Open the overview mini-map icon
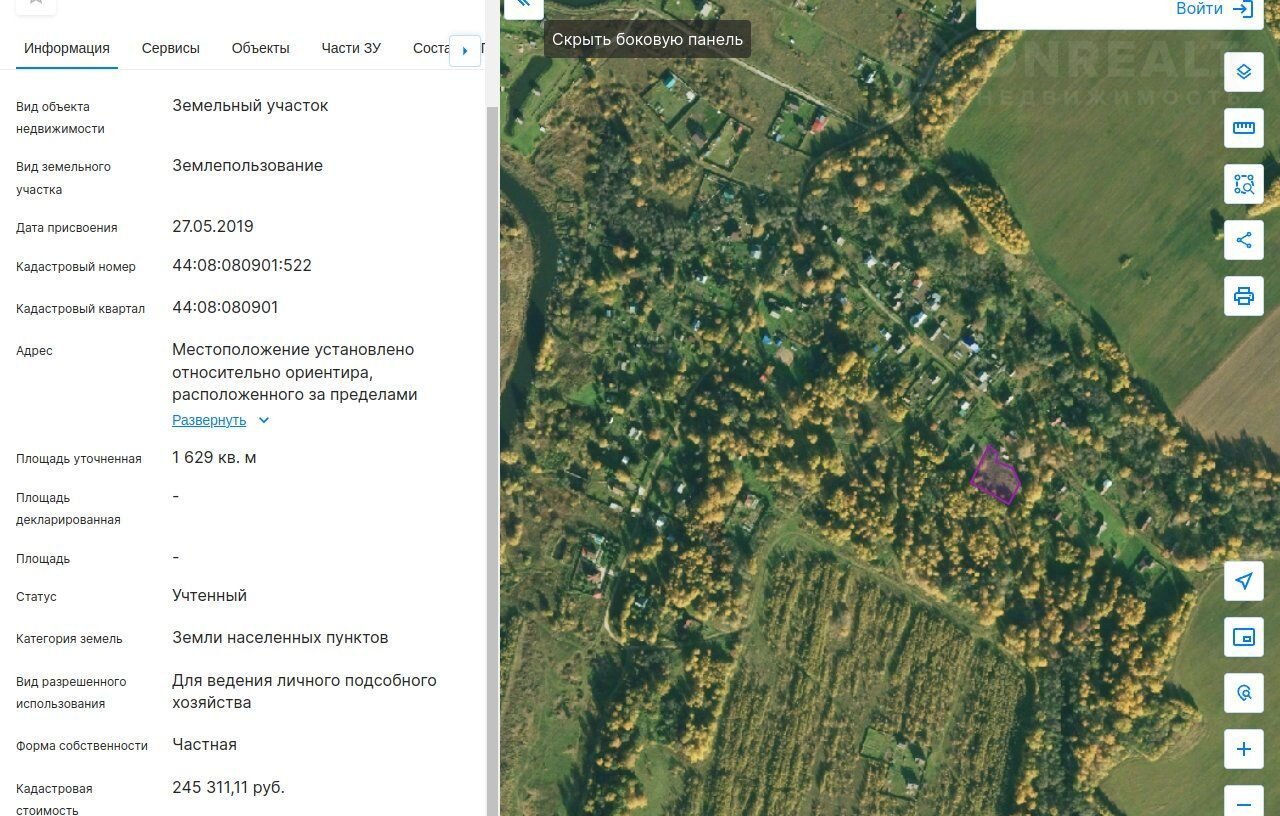 [1243, 637]
